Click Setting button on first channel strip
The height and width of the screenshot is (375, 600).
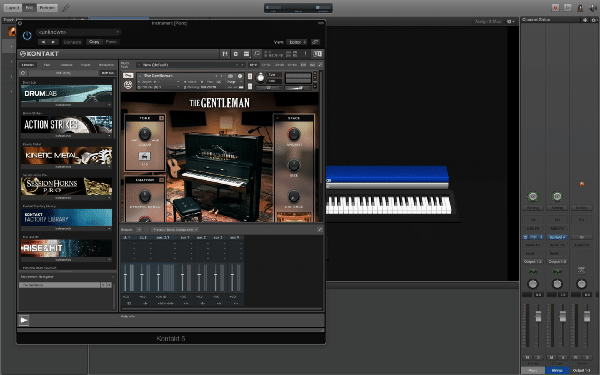[533, 208]
